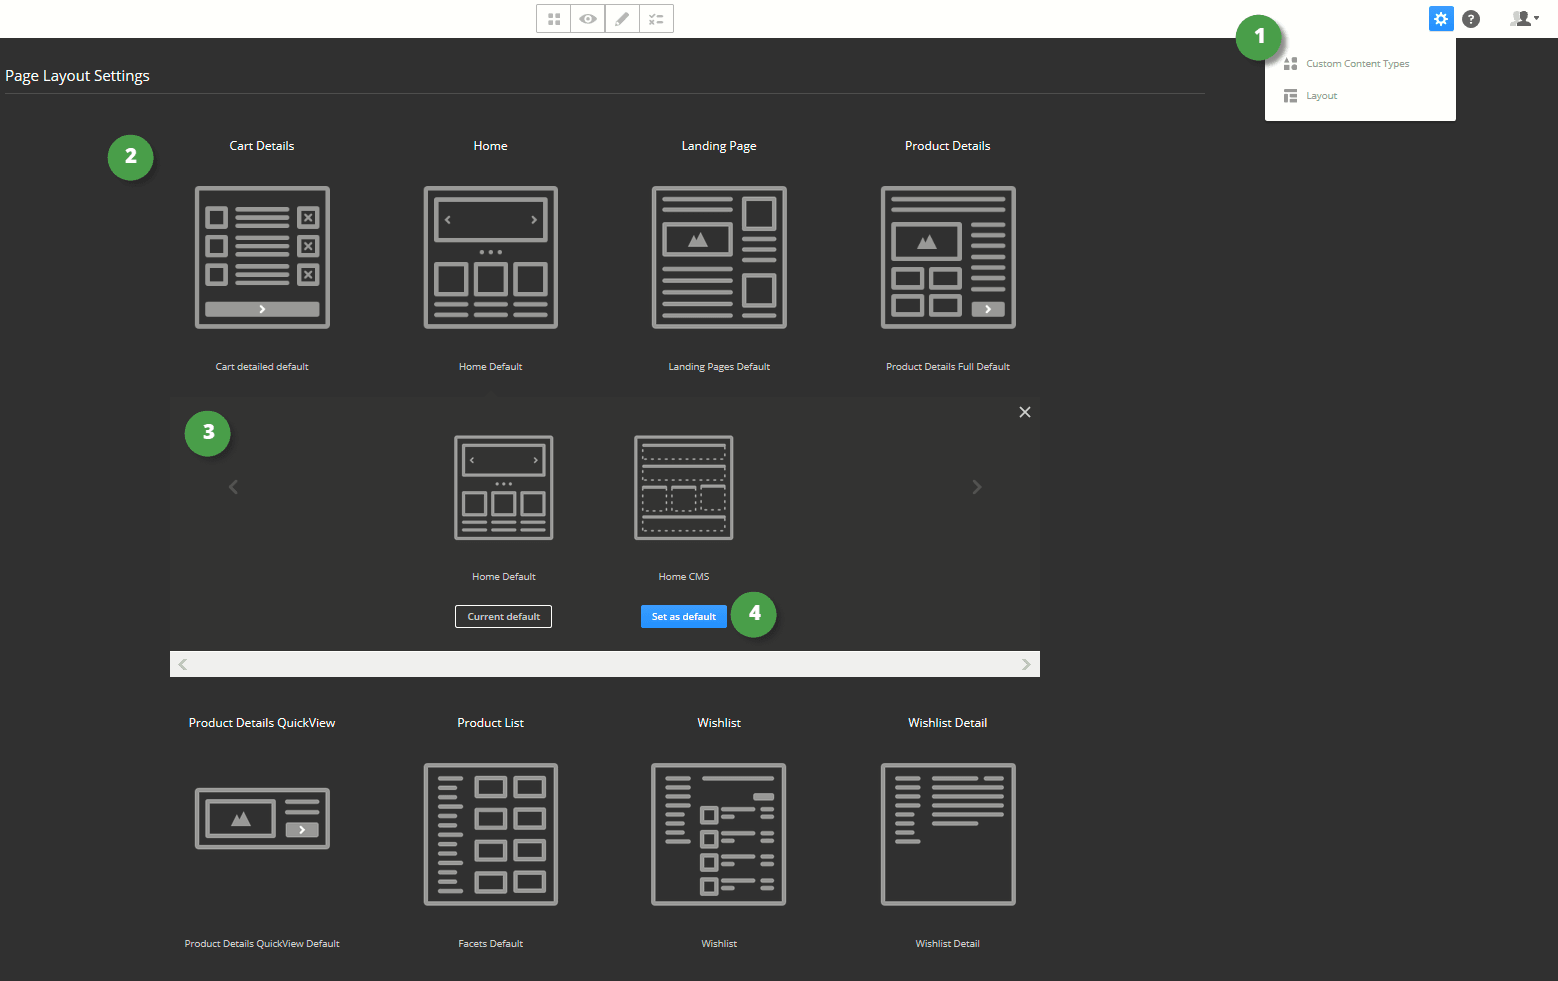1558x981 pixels.
Task: Open the help question mark icon
Action: tap(1471, 19)
